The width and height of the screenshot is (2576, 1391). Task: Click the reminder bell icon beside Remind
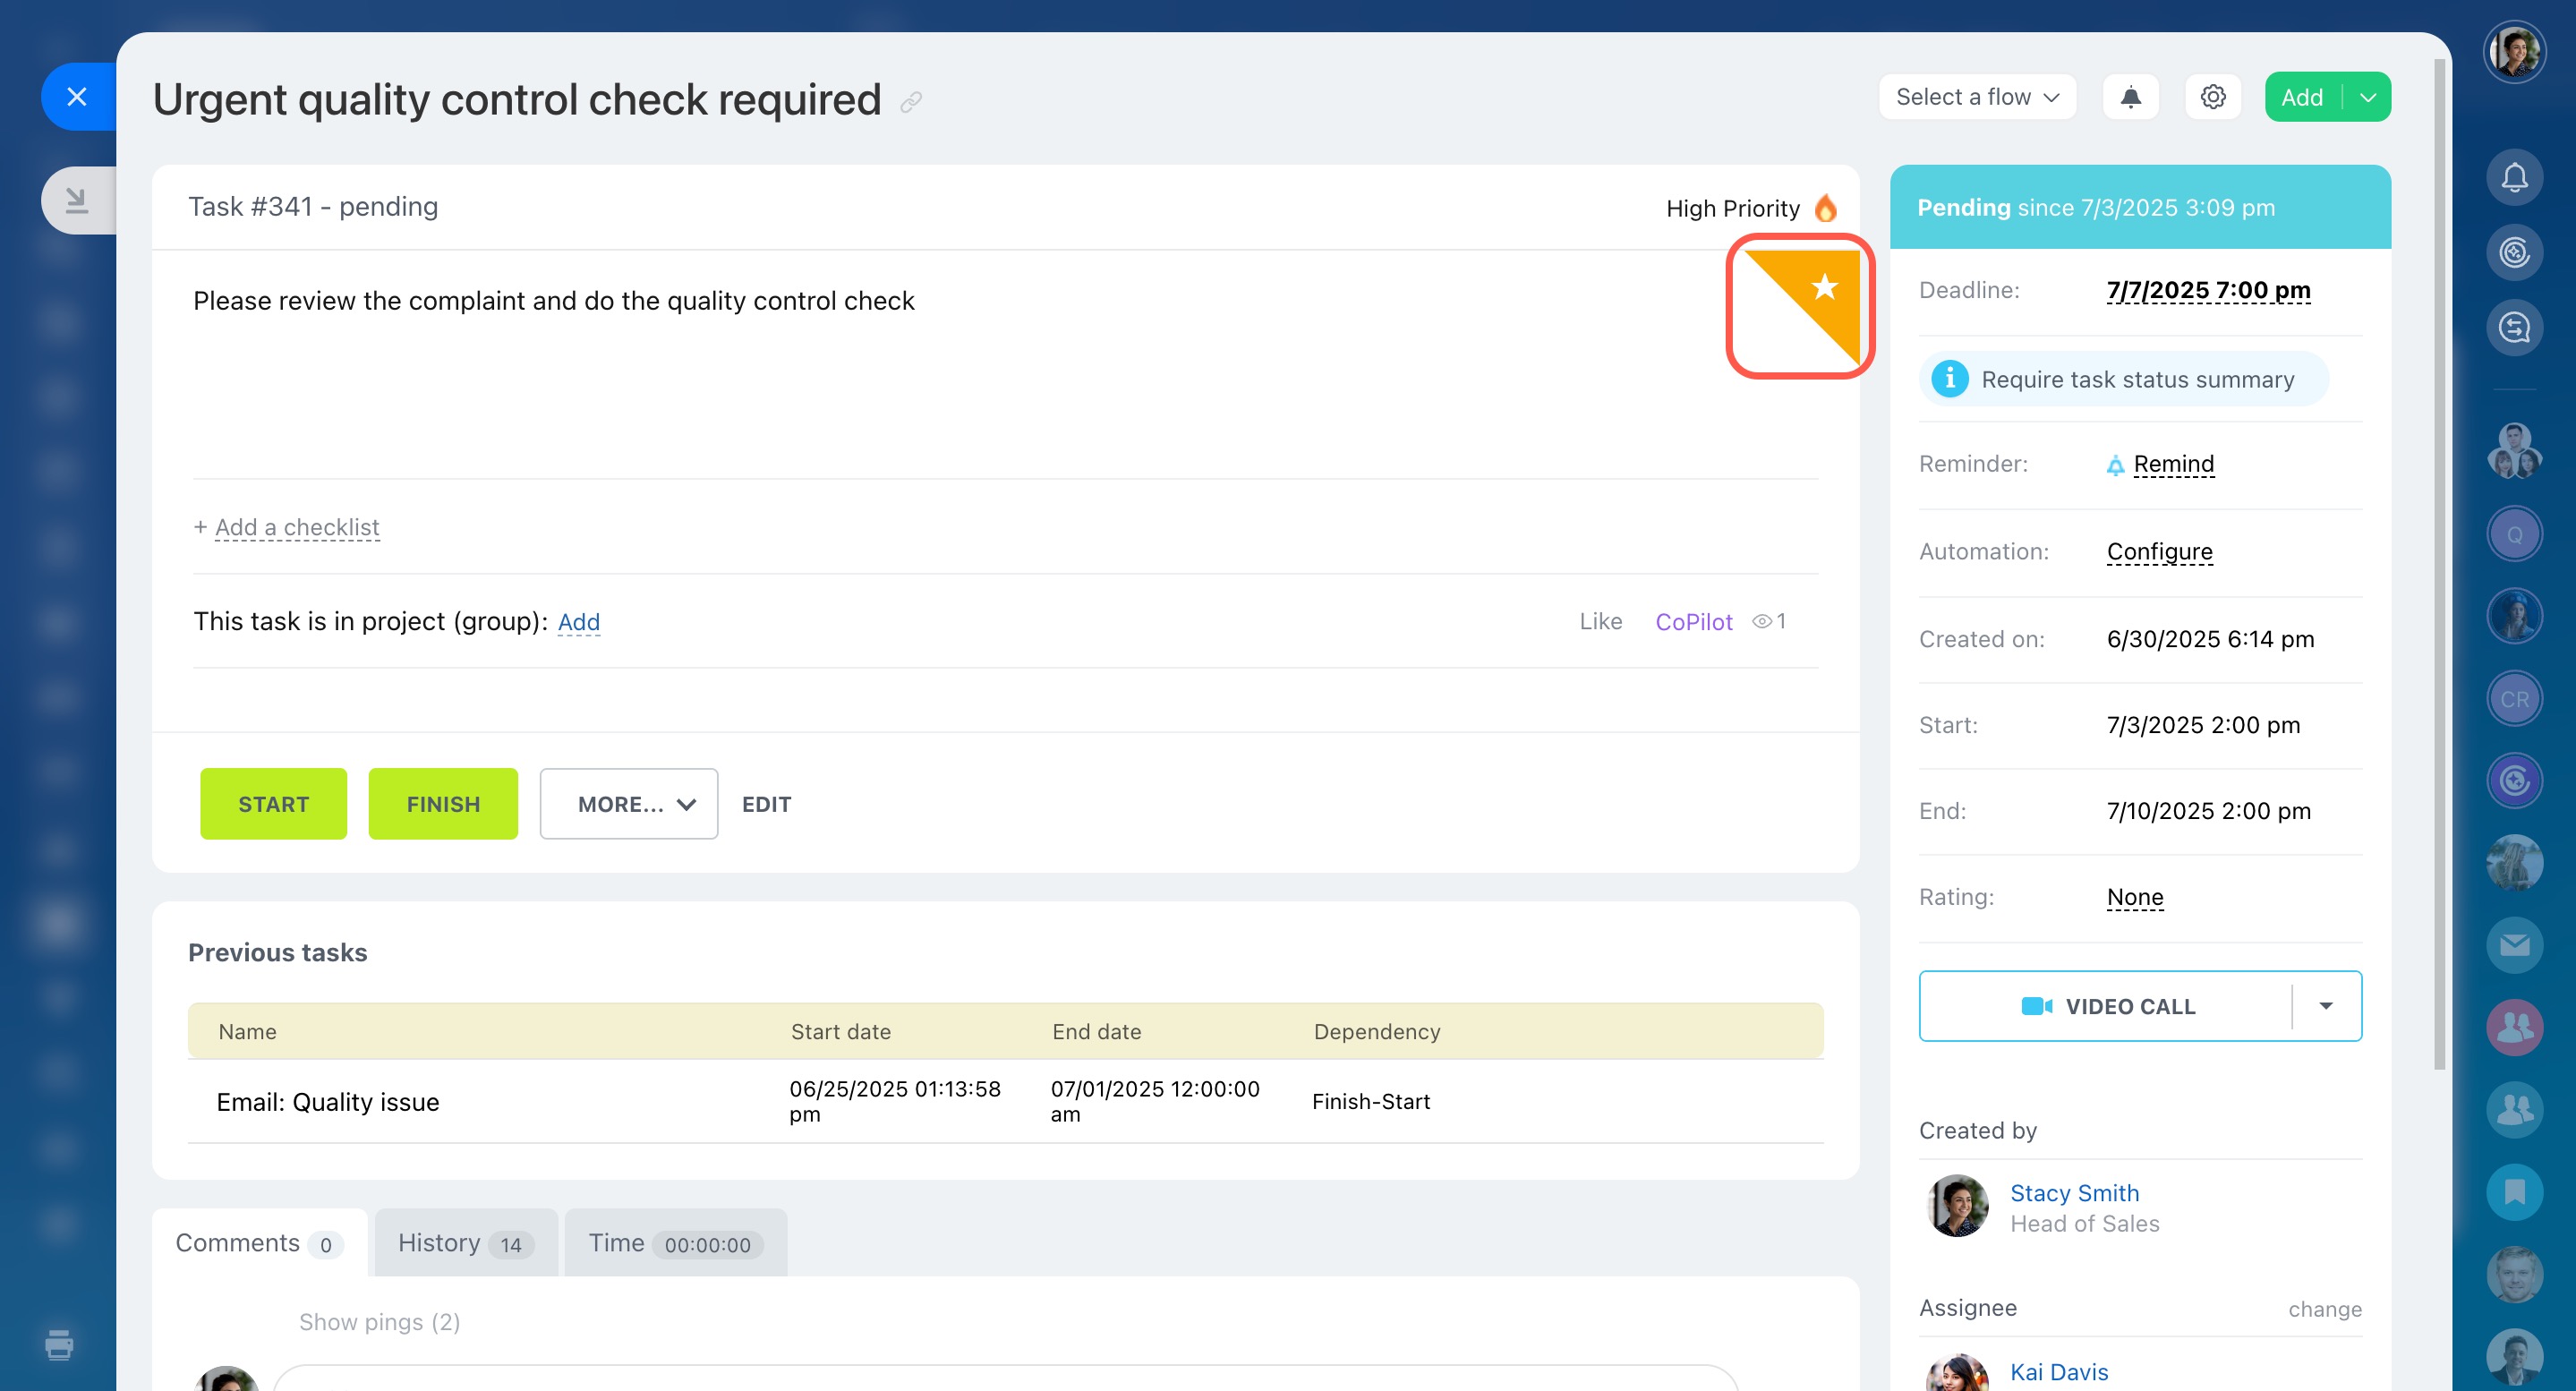click(2115, 465)
